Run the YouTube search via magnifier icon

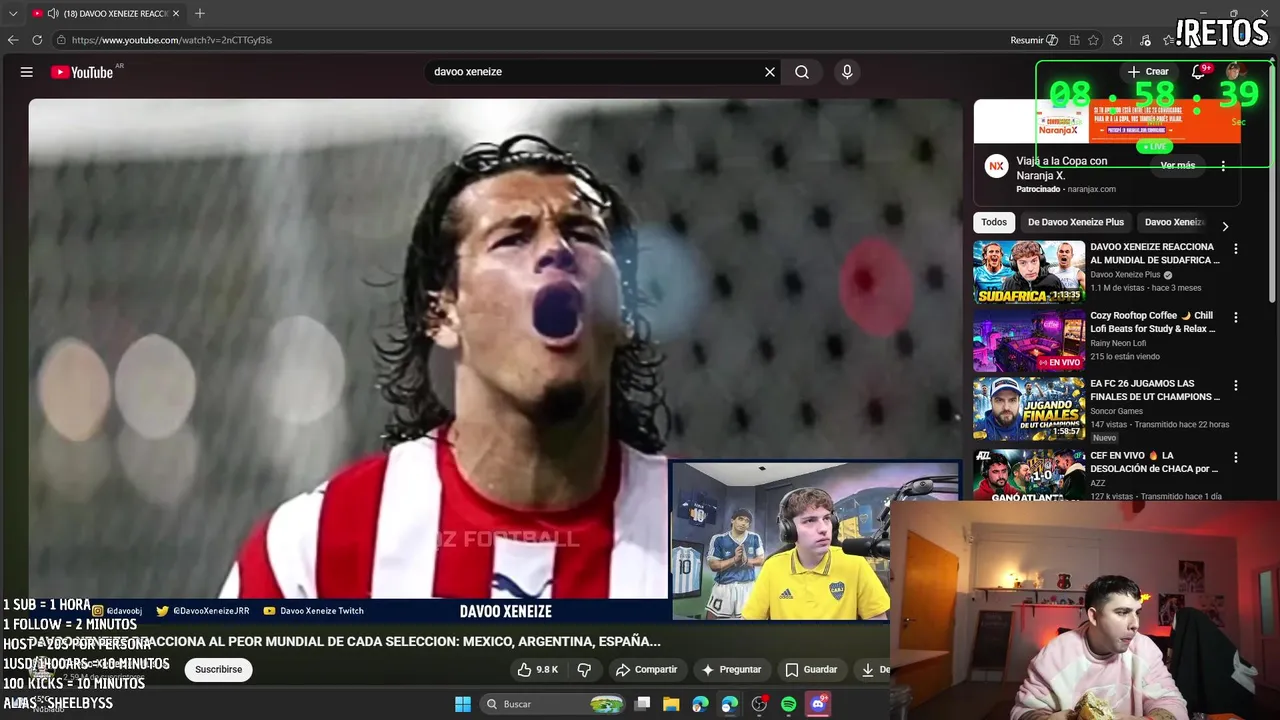[x=802, y=72]
